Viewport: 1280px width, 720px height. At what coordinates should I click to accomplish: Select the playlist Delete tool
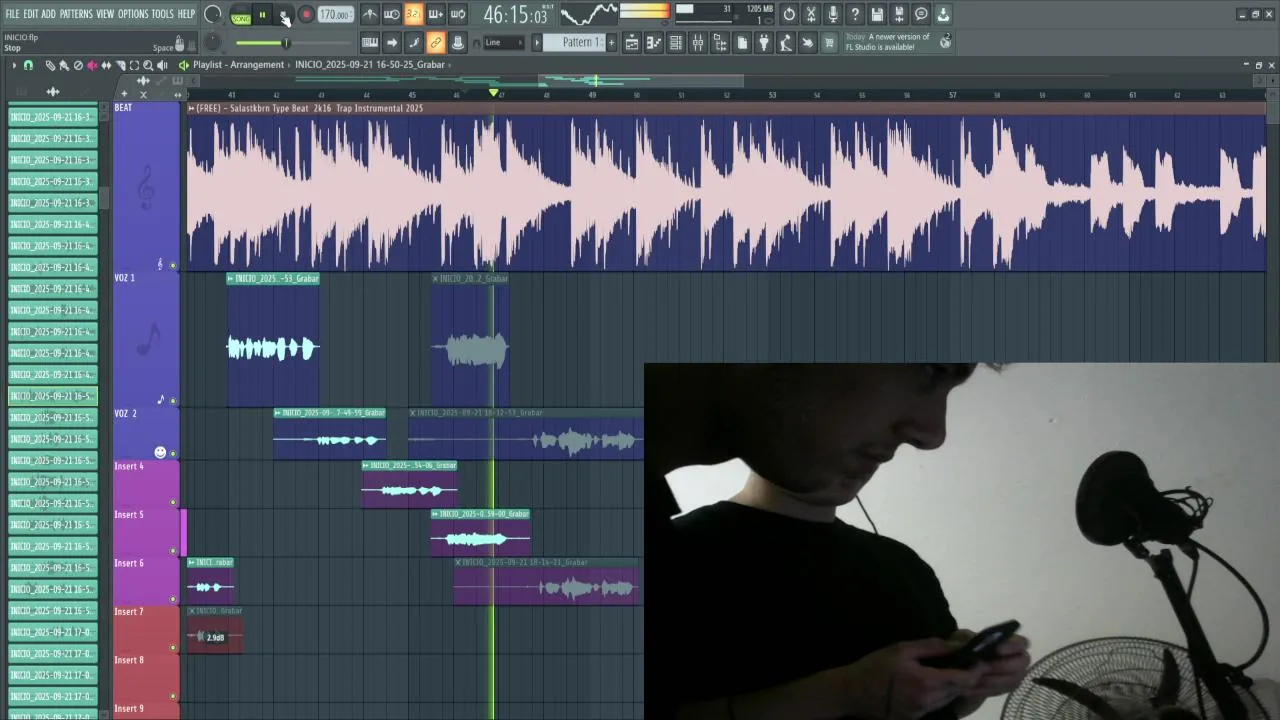point(78,65)
